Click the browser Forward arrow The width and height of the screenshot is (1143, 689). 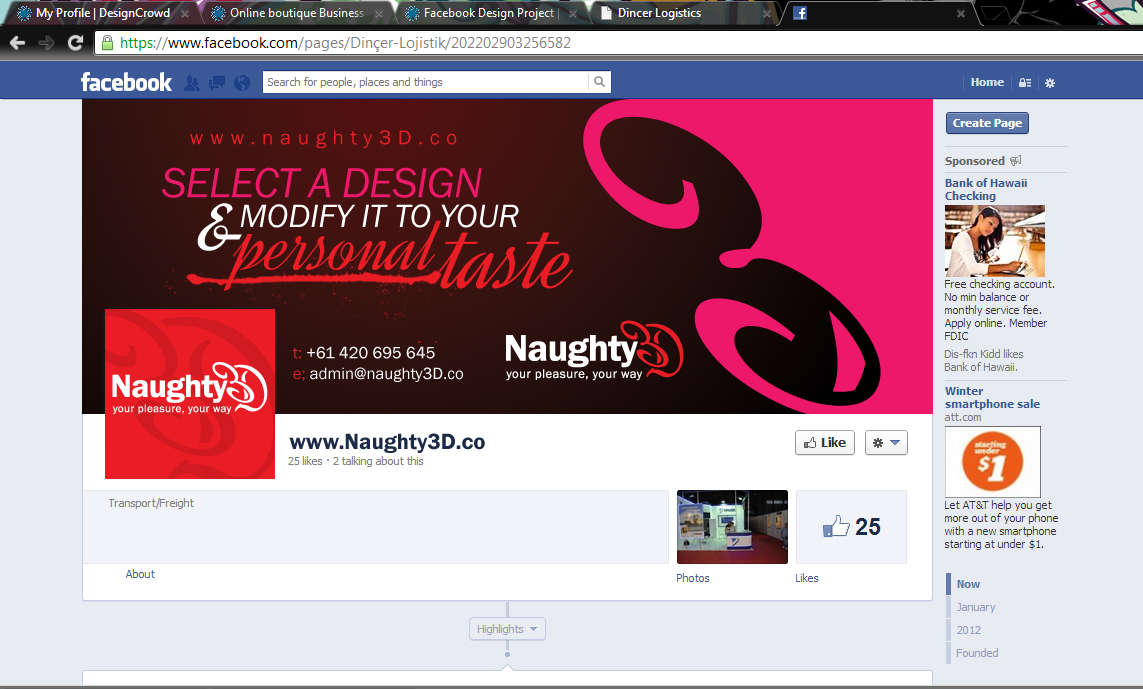[x=47, y=43]
